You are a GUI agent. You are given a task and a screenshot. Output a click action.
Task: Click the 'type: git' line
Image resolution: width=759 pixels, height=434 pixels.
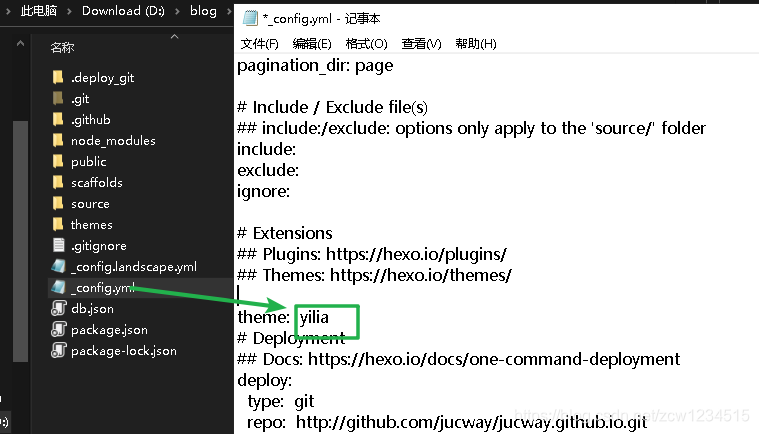pyautogui.click(x=281, y=402)
